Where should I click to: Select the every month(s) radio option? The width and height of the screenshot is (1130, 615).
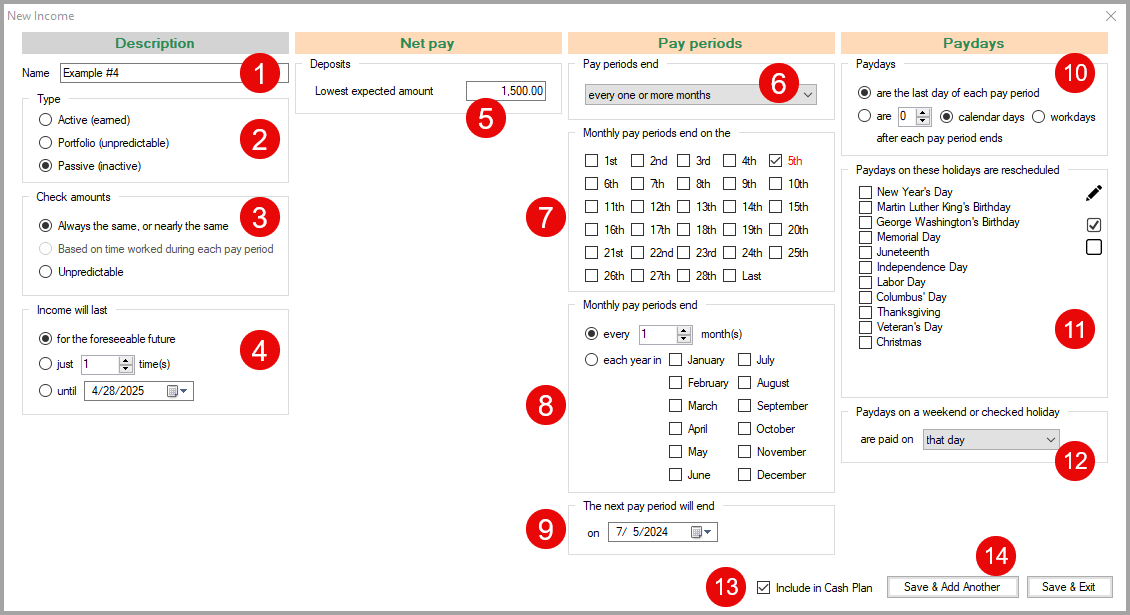pos(592,334)
